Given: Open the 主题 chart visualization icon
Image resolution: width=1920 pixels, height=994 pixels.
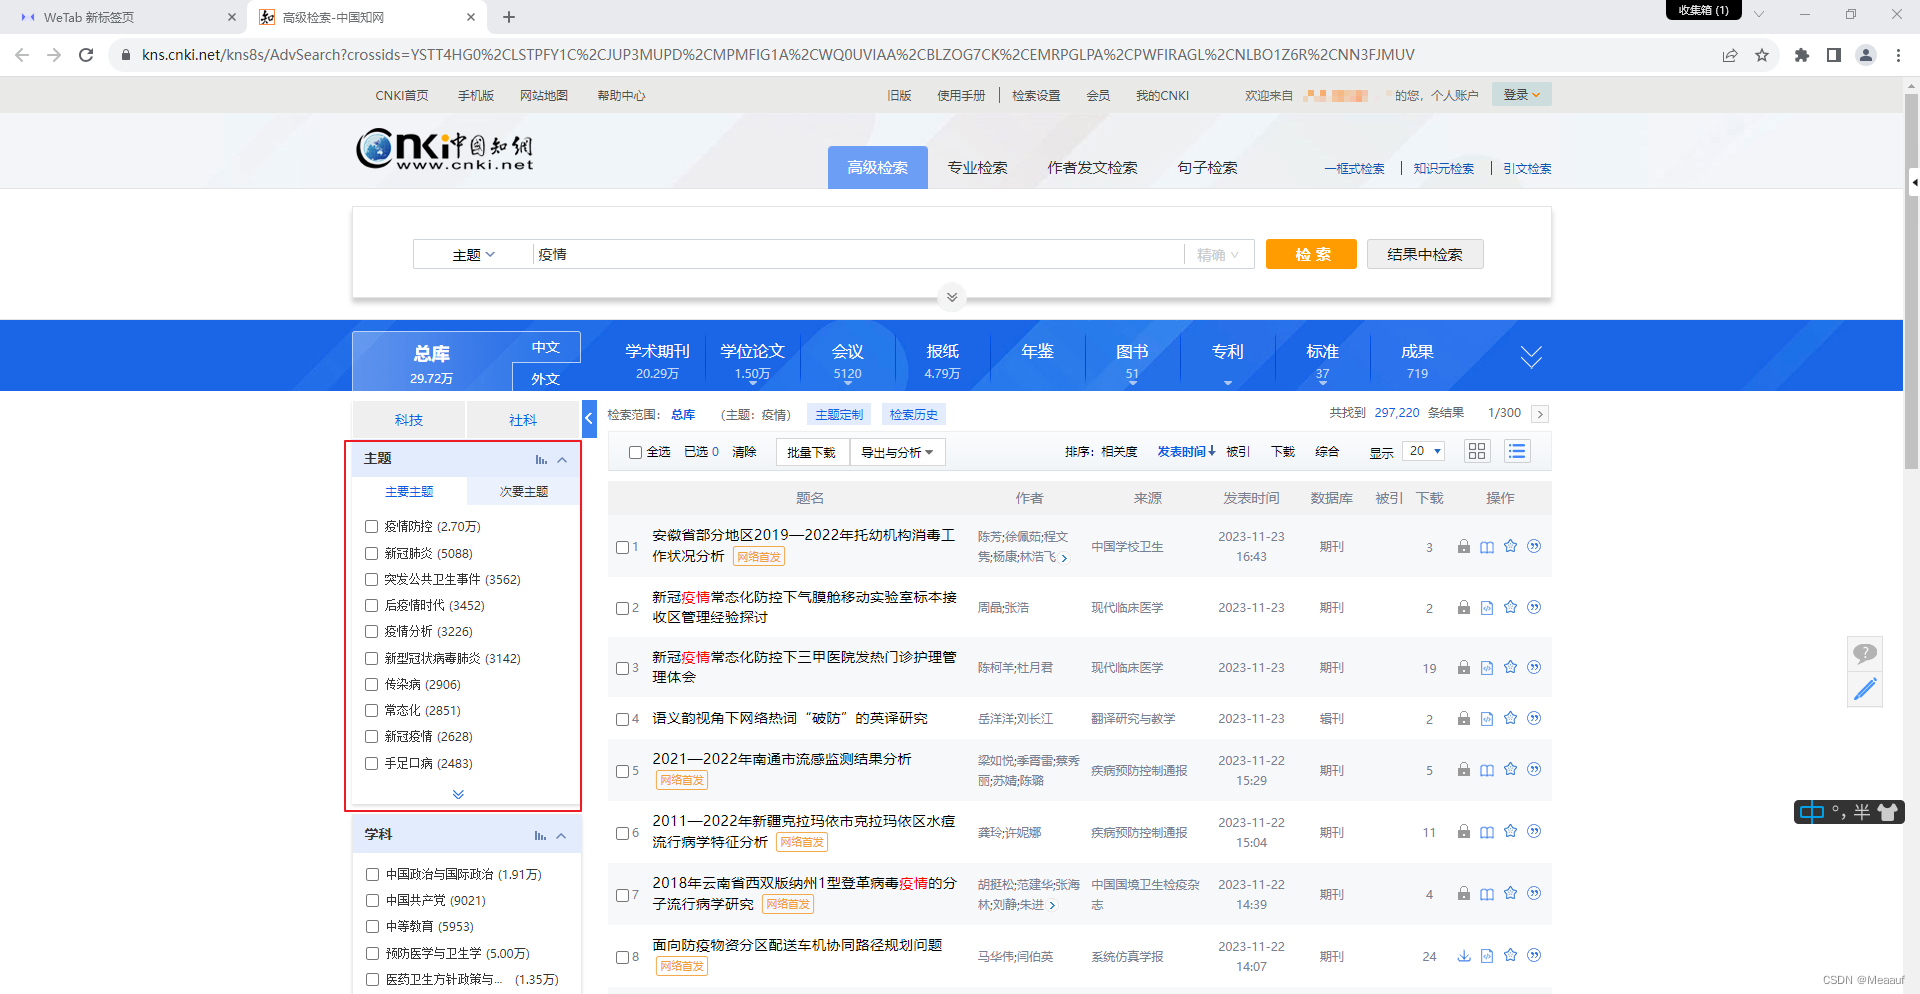Looking at the screenshot, I should [541, 459].
